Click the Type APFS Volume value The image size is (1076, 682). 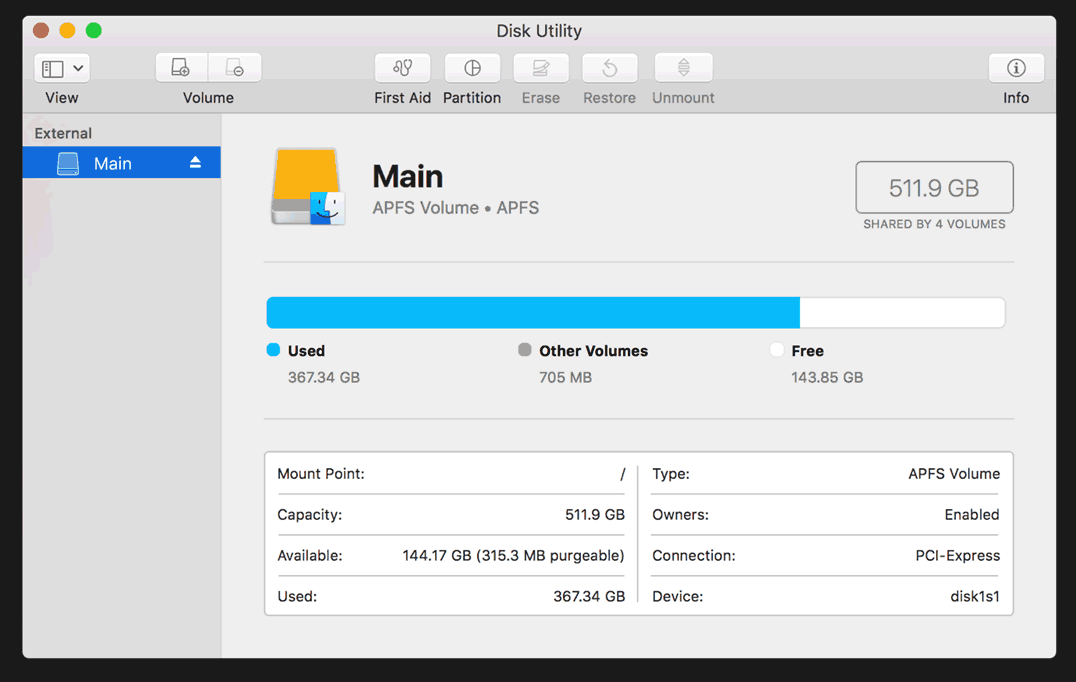954,474
